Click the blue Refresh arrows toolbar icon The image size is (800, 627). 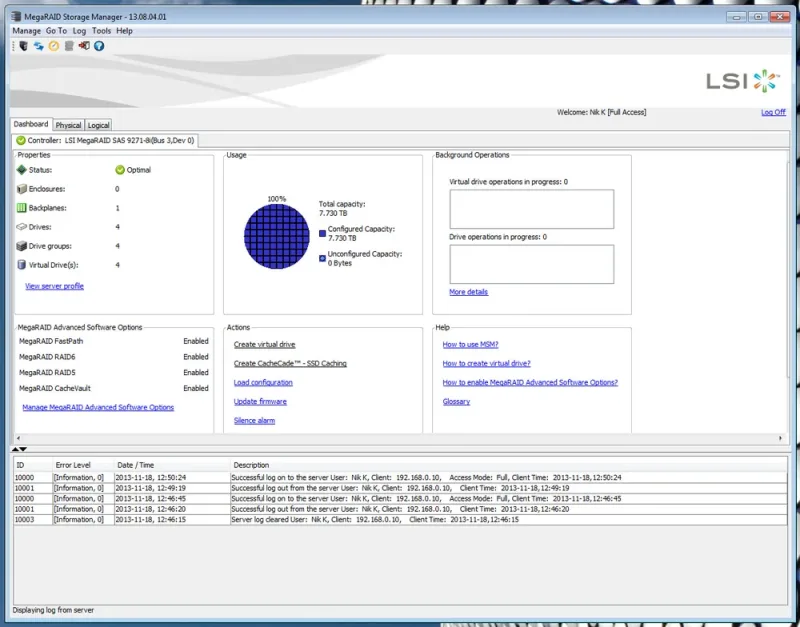(x=39, y=46)
